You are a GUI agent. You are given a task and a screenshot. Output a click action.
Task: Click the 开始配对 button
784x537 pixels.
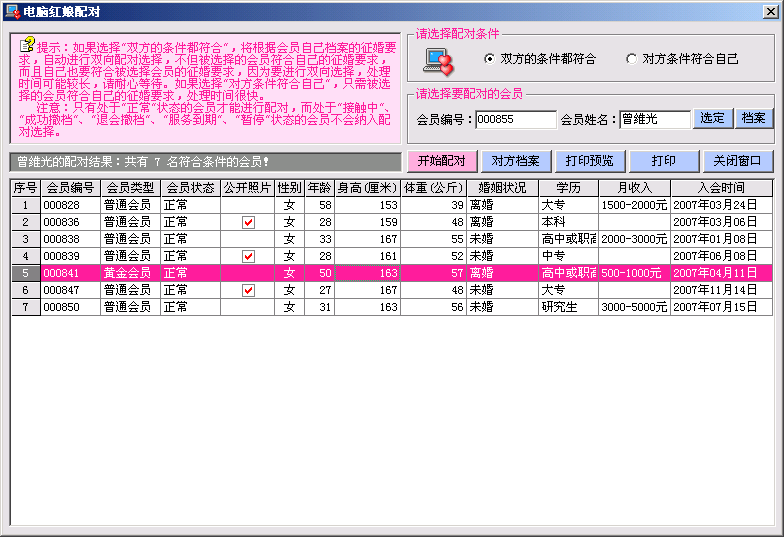pyautogui.click(x=441, y=161)
